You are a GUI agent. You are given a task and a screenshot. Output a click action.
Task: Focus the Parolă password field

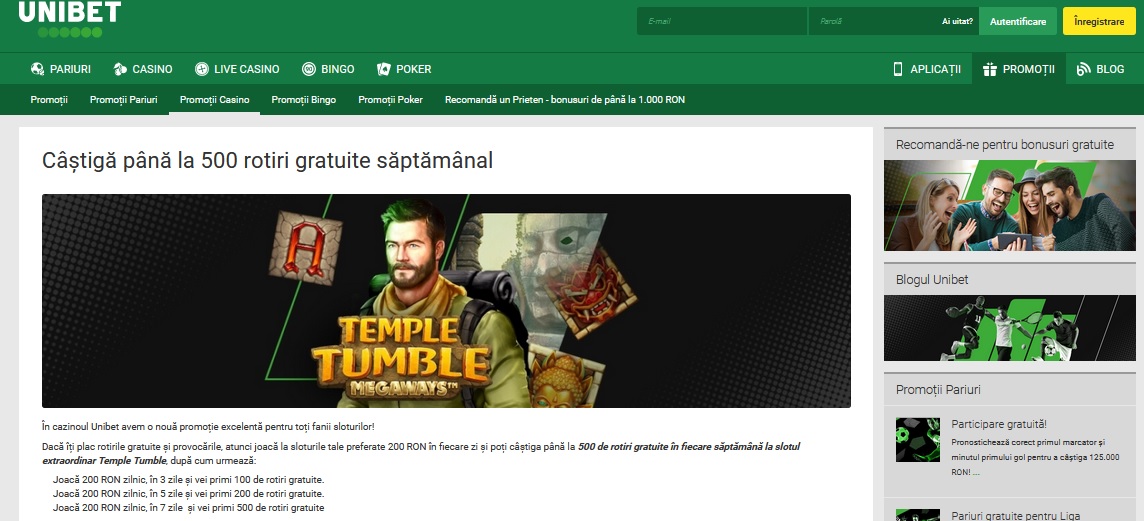872,21
